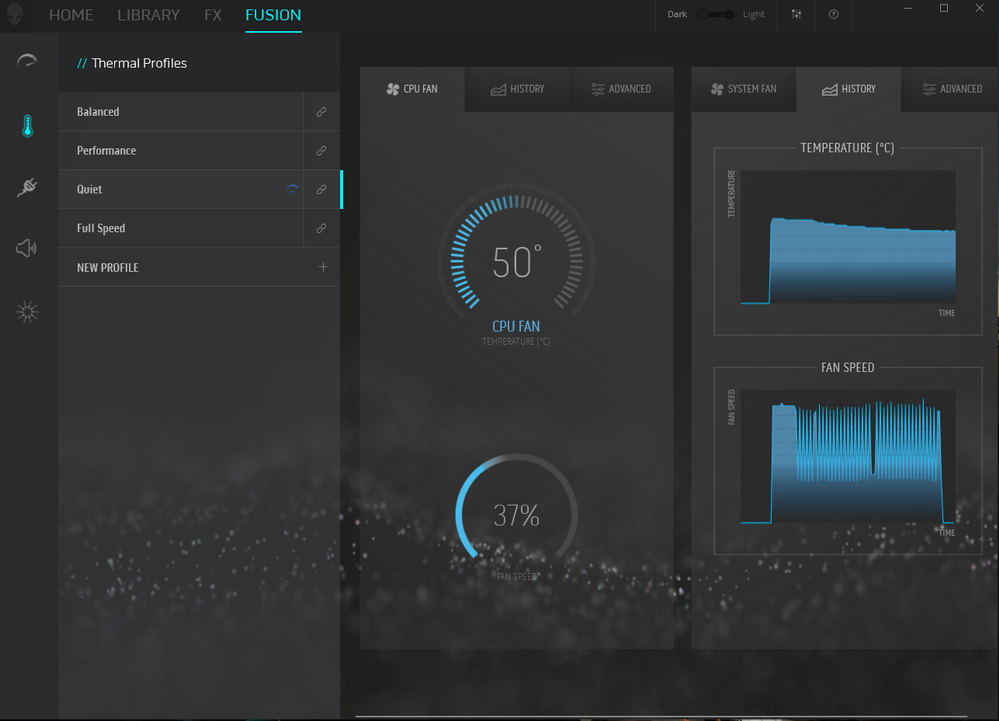
Task: Maximize the Alienware Command Center window
Action: point(944,8)
